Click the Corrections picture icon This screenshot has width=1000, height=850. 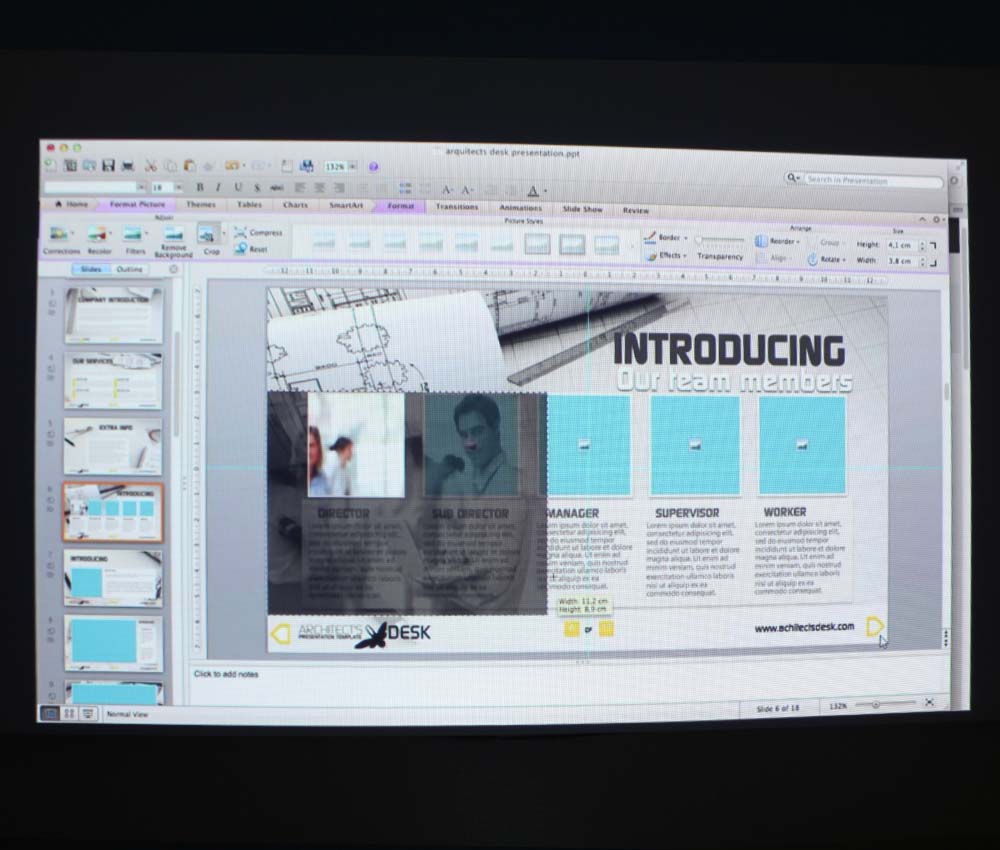(x=61, y=236)
